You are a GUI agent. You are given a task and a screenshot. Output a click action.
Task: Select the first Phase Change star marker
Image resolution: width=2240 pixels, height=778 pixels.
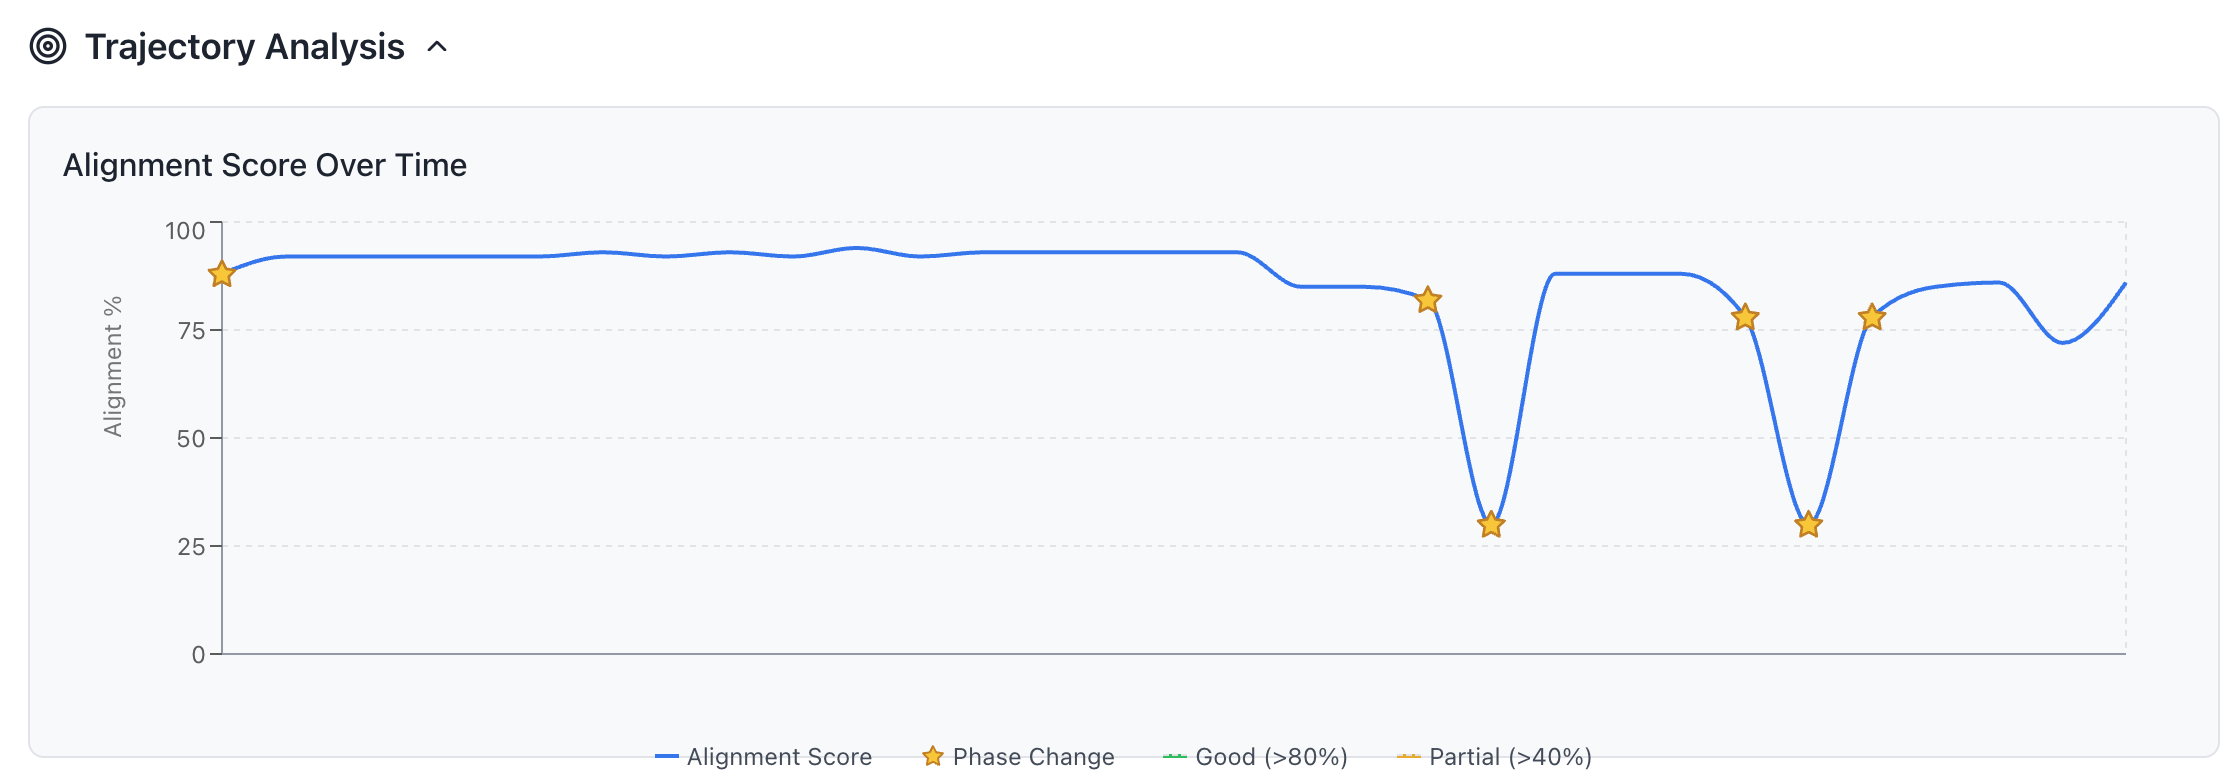tap(220, 275)
